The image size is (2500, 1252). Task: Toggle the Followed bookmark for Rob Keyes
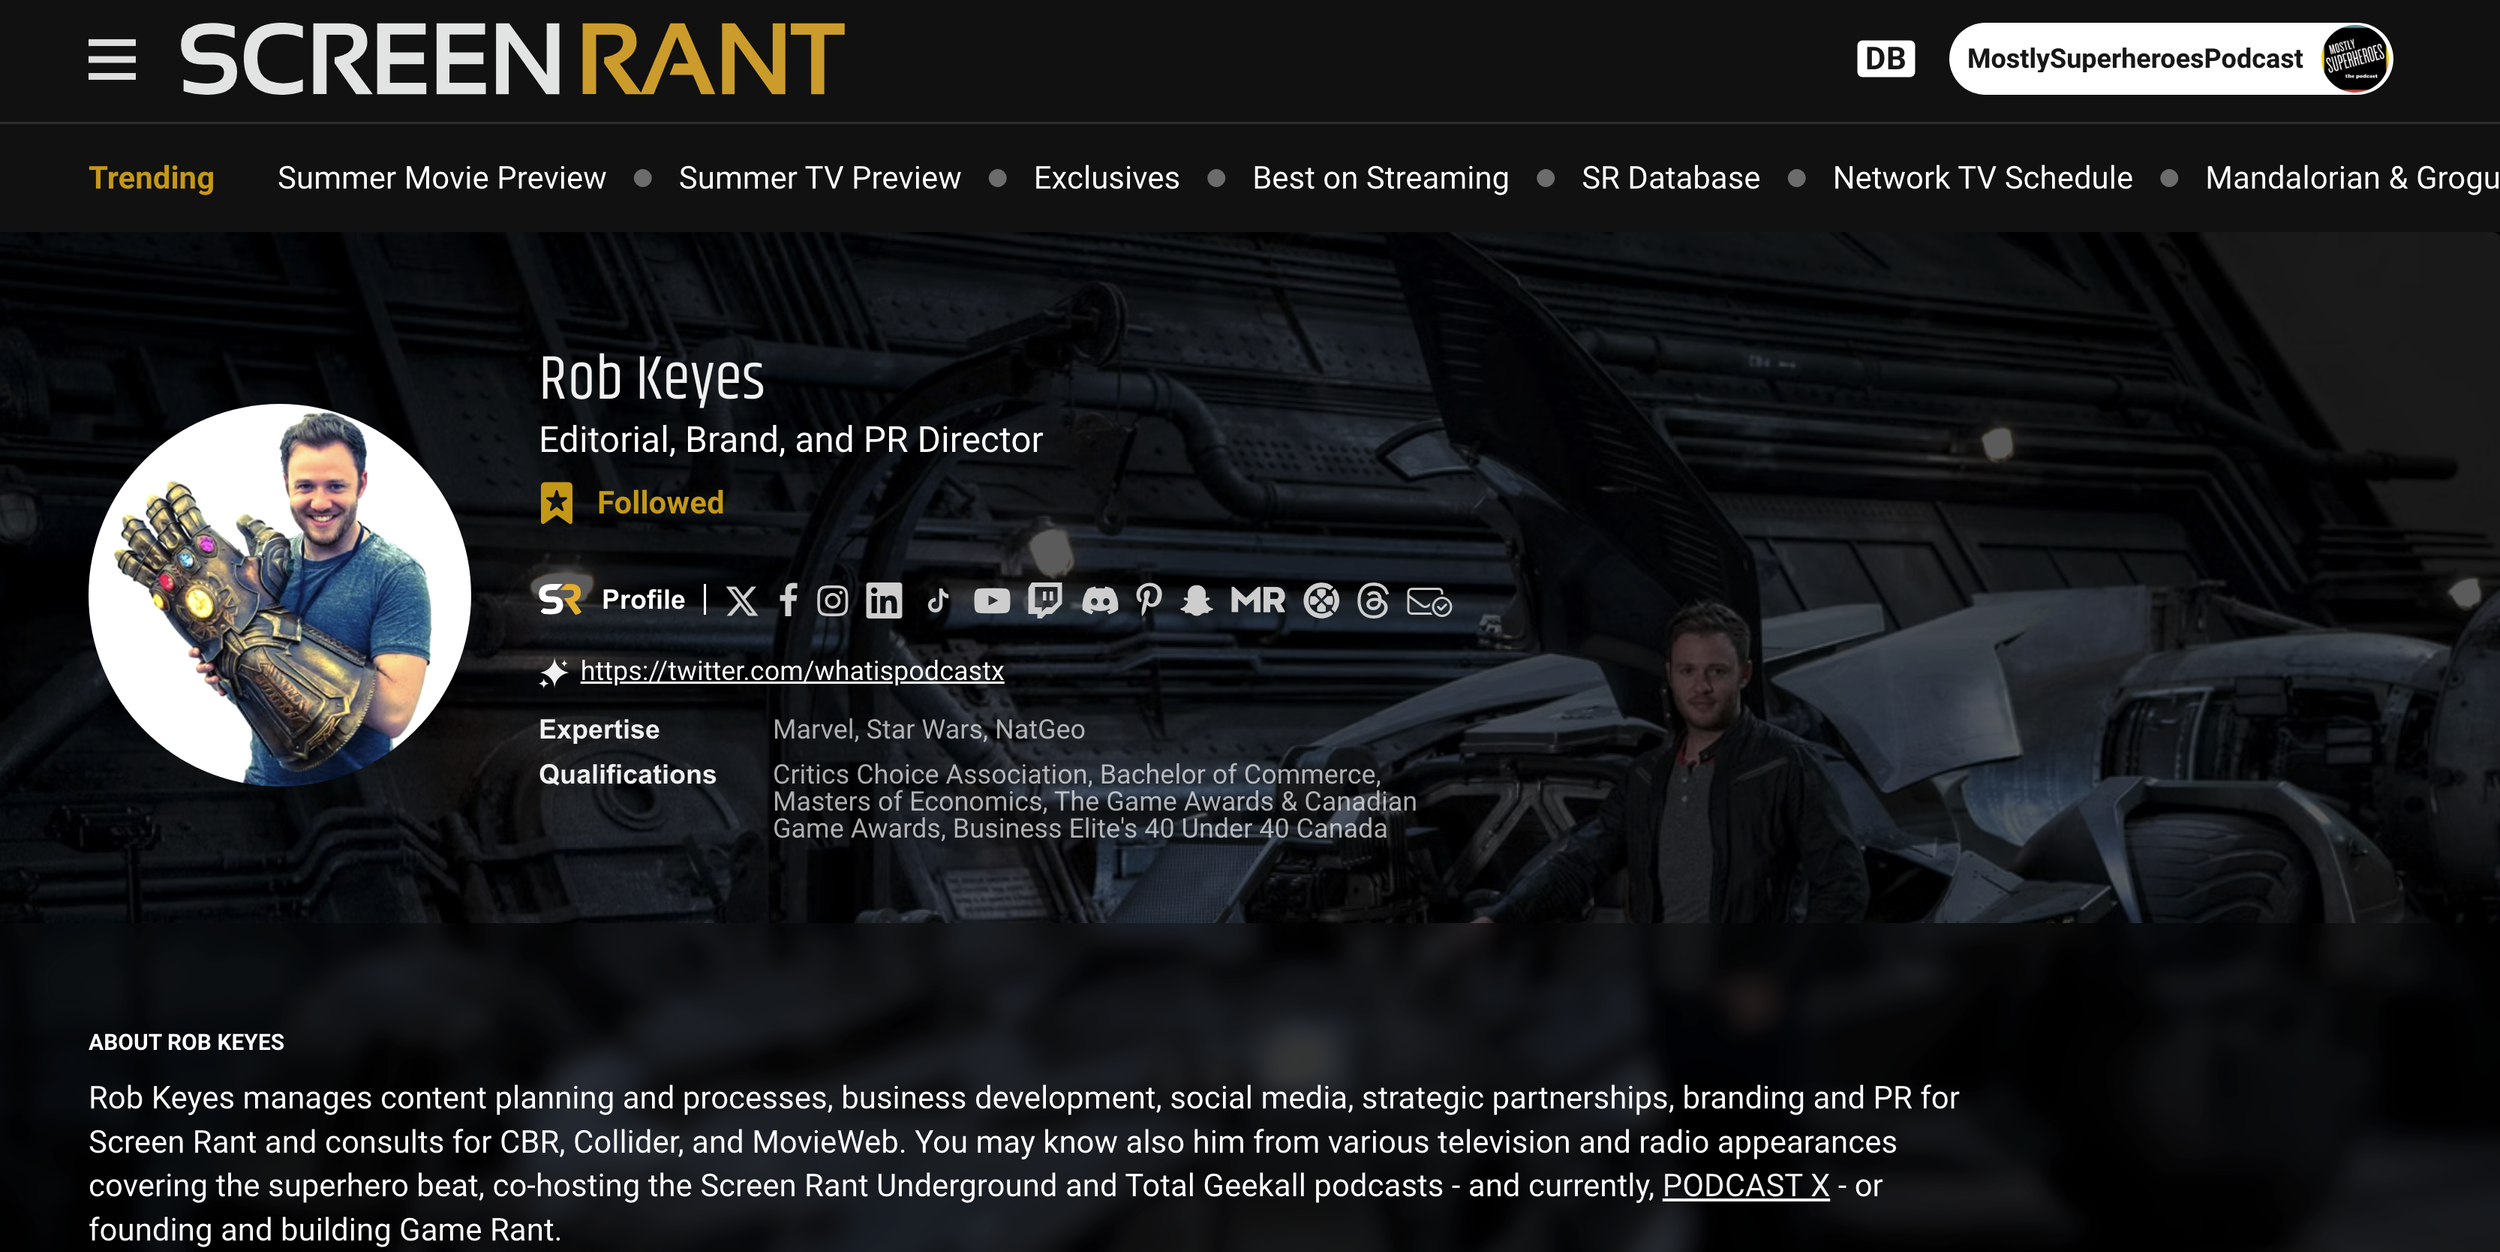coord(632,503)
